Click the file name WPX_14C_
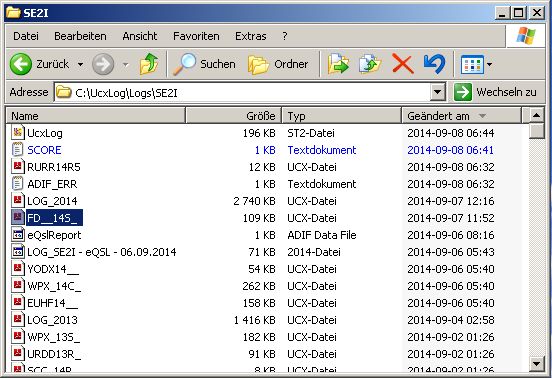 click(54, 286)
